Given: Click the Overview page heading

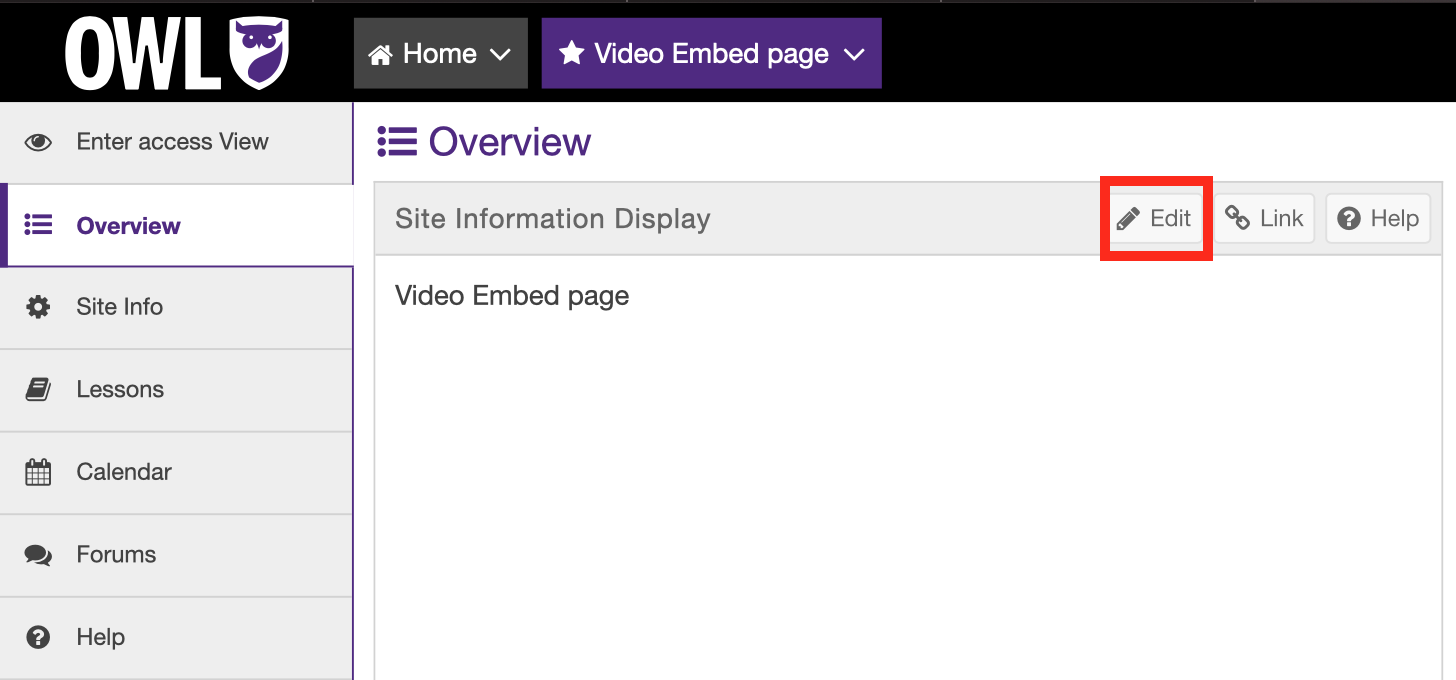Looking at the screenshot, I should [509, 142].
